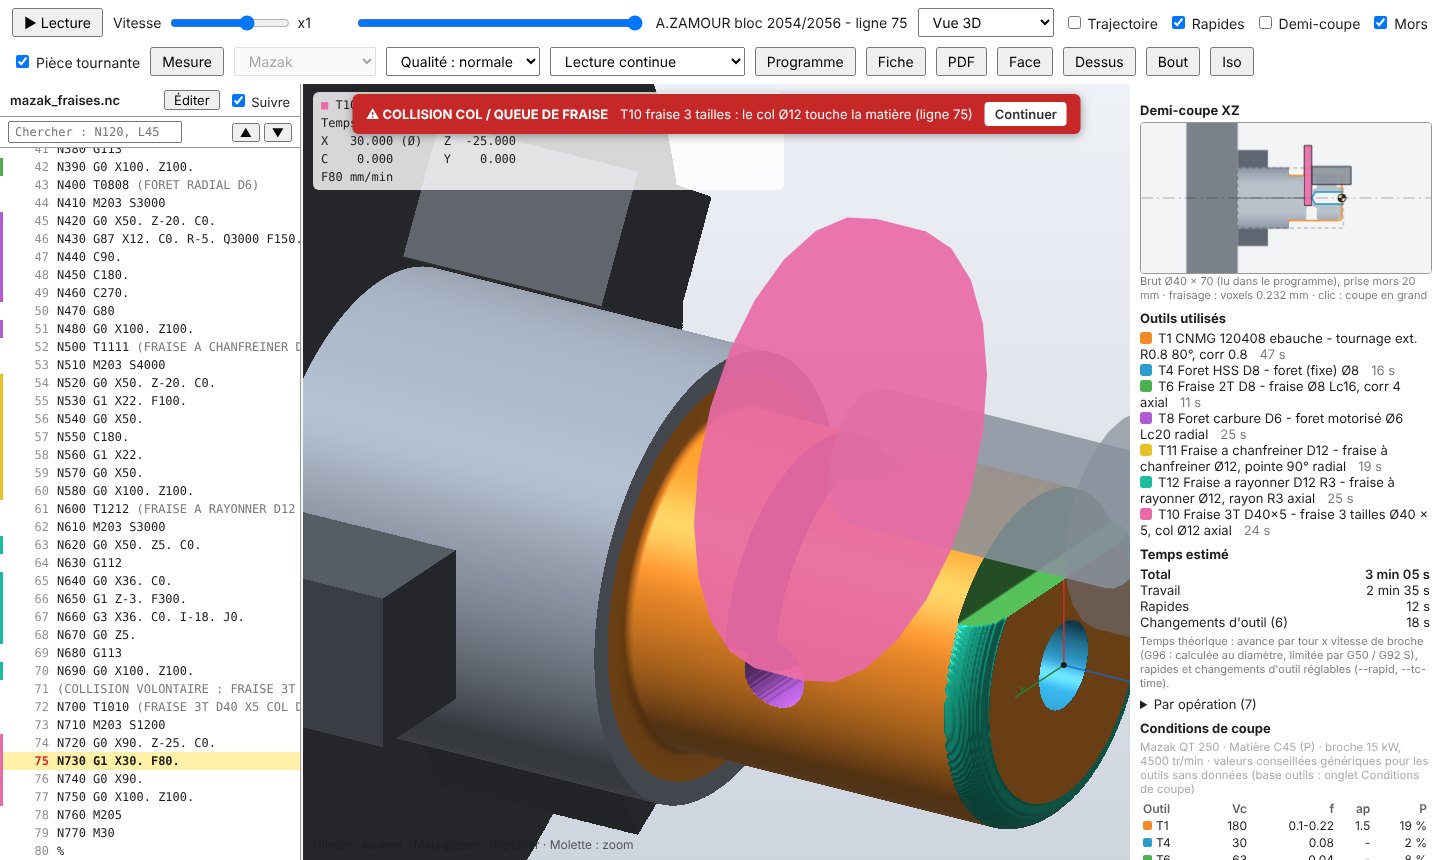The image size is (1440, 860).
Task: Click the Mesure button
Action: [187, 62]
